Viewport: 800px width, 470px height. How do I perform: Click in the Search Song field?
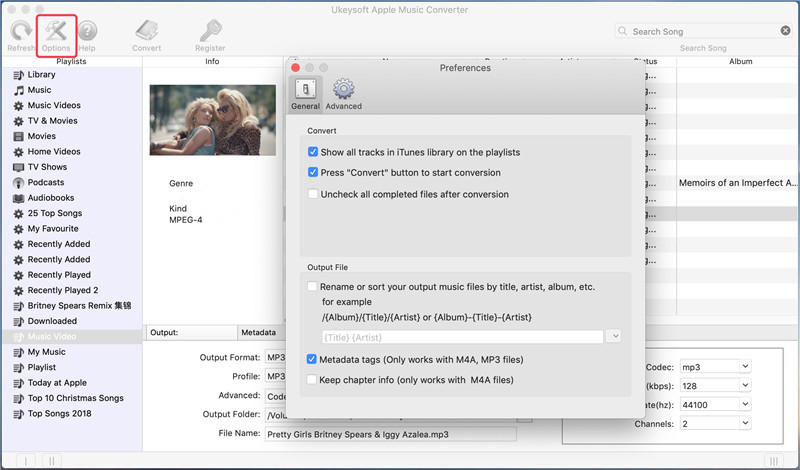click(703, 31)
